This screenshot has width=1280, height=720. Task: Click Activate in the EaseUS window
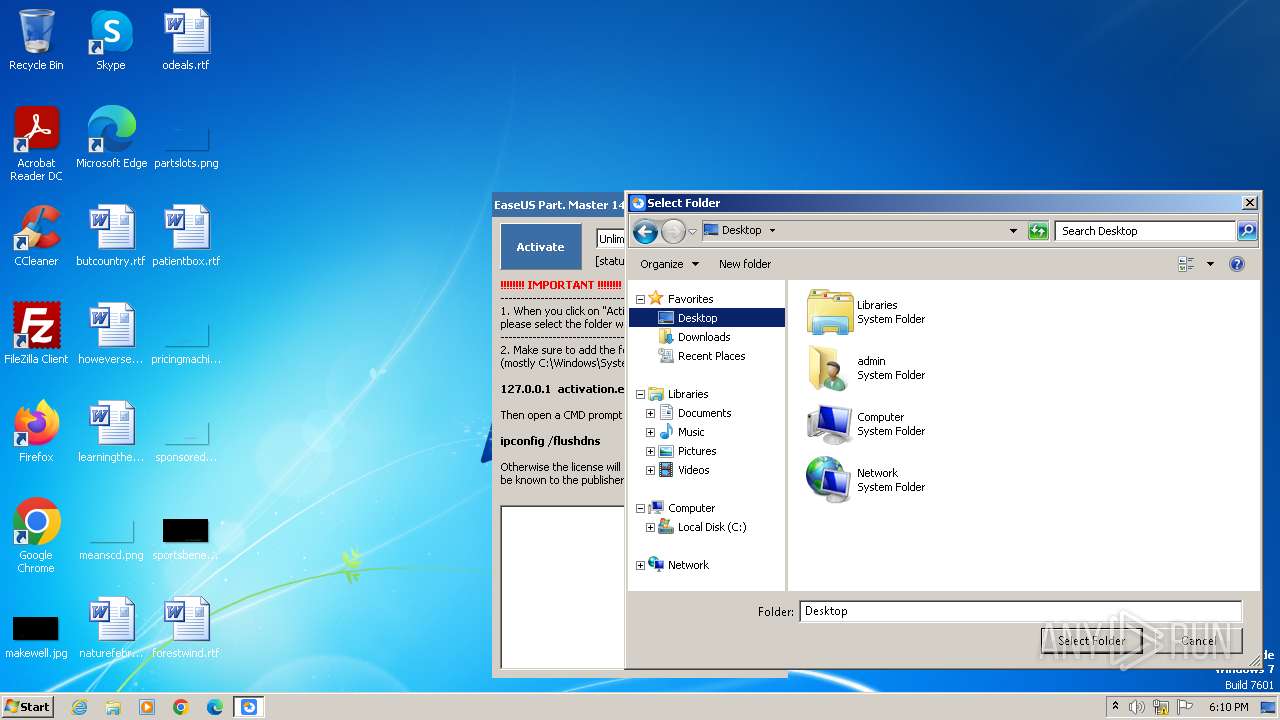540,247
